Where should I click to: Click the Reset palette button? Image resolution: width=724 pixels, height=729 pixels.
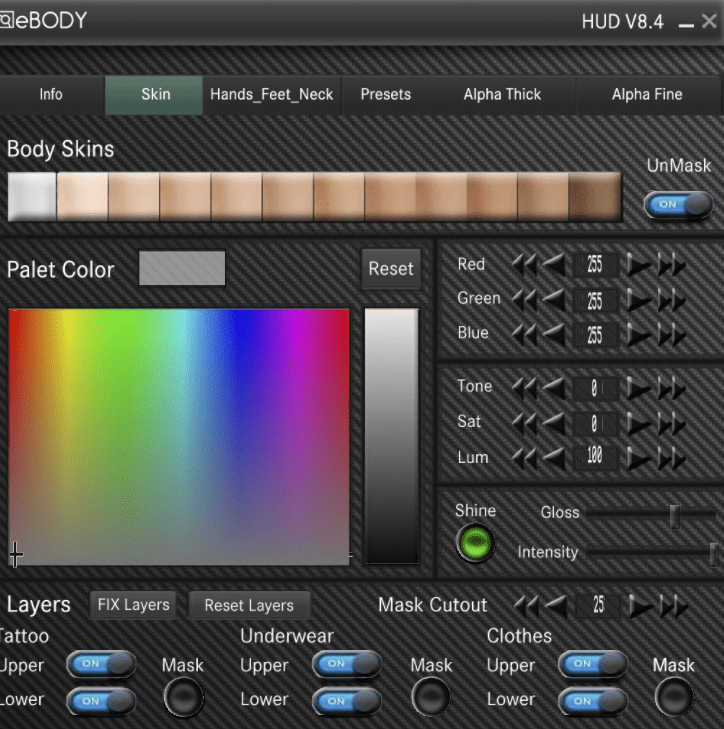[390, 269]
